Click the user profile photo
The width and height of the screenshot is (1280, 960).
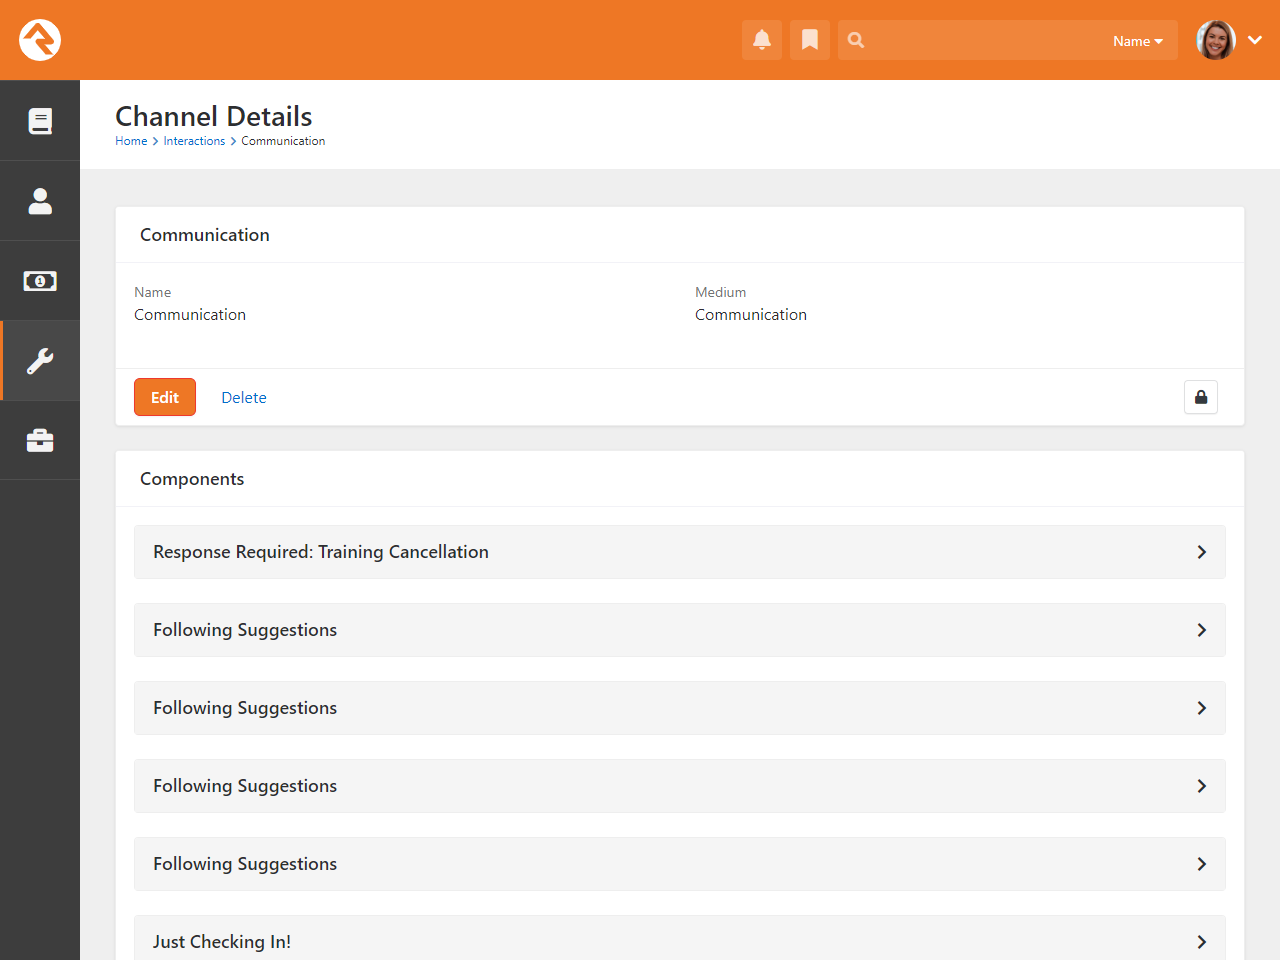click(x=1216, y=40)
